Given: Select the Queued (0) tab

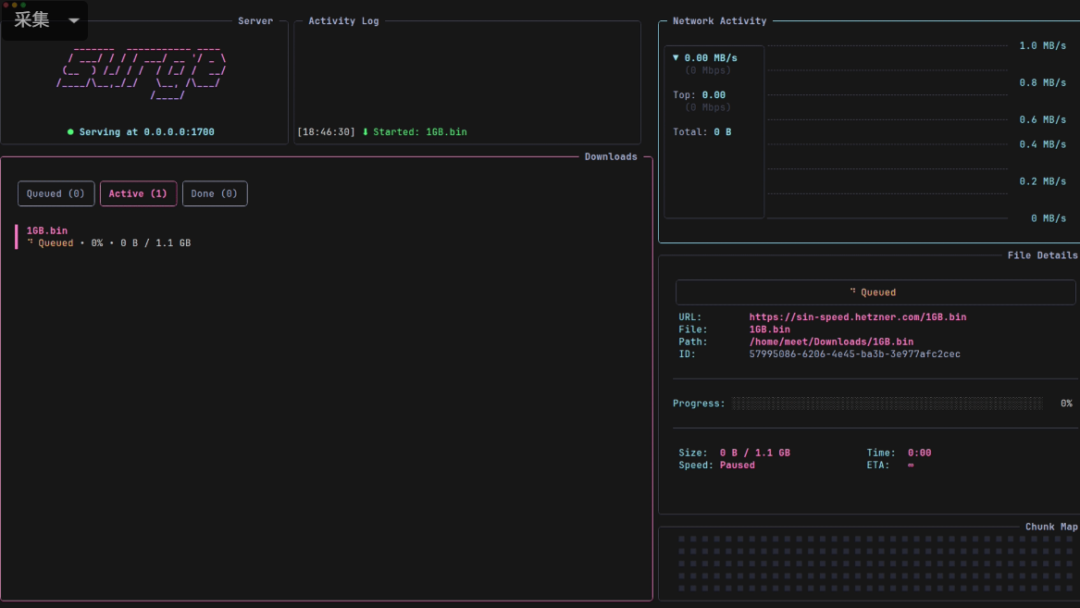Looking at the screenshot, I should point(56,193).
